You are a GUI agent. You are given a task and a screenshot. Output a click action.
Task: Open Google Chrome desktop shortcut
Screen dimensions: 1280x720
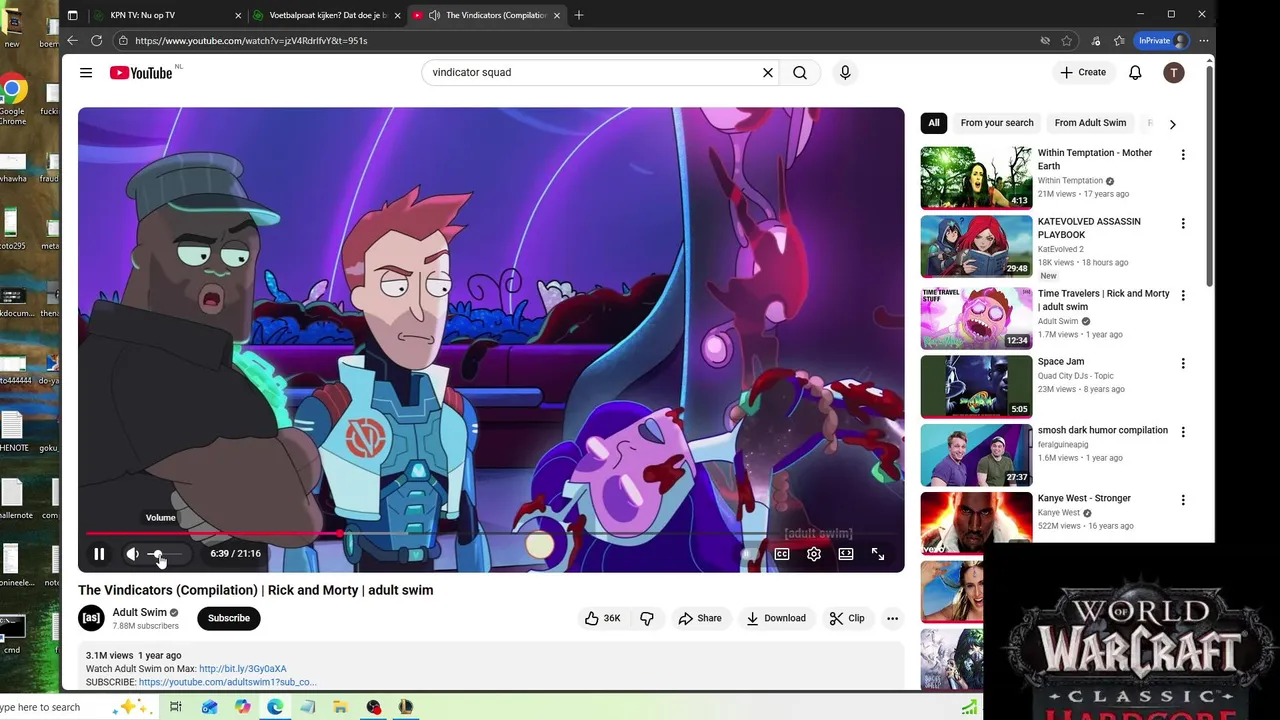(x=12, y=100)
